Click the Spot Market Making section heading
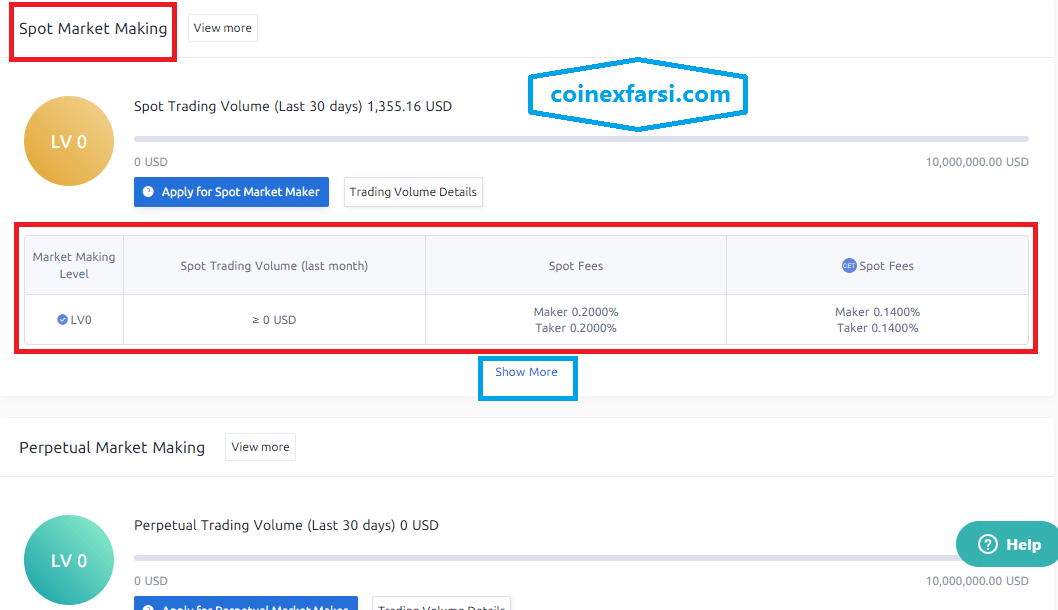Screen dimensions: 1058x610 (93, 28)
